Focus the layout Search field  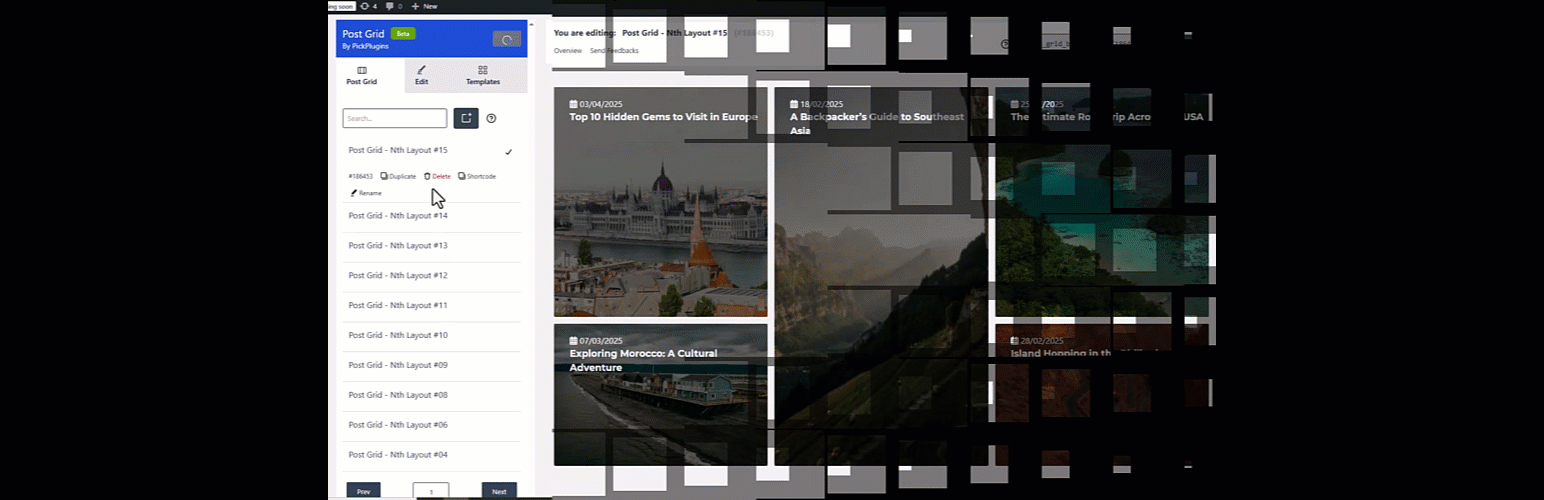click(x=394, y=118)
